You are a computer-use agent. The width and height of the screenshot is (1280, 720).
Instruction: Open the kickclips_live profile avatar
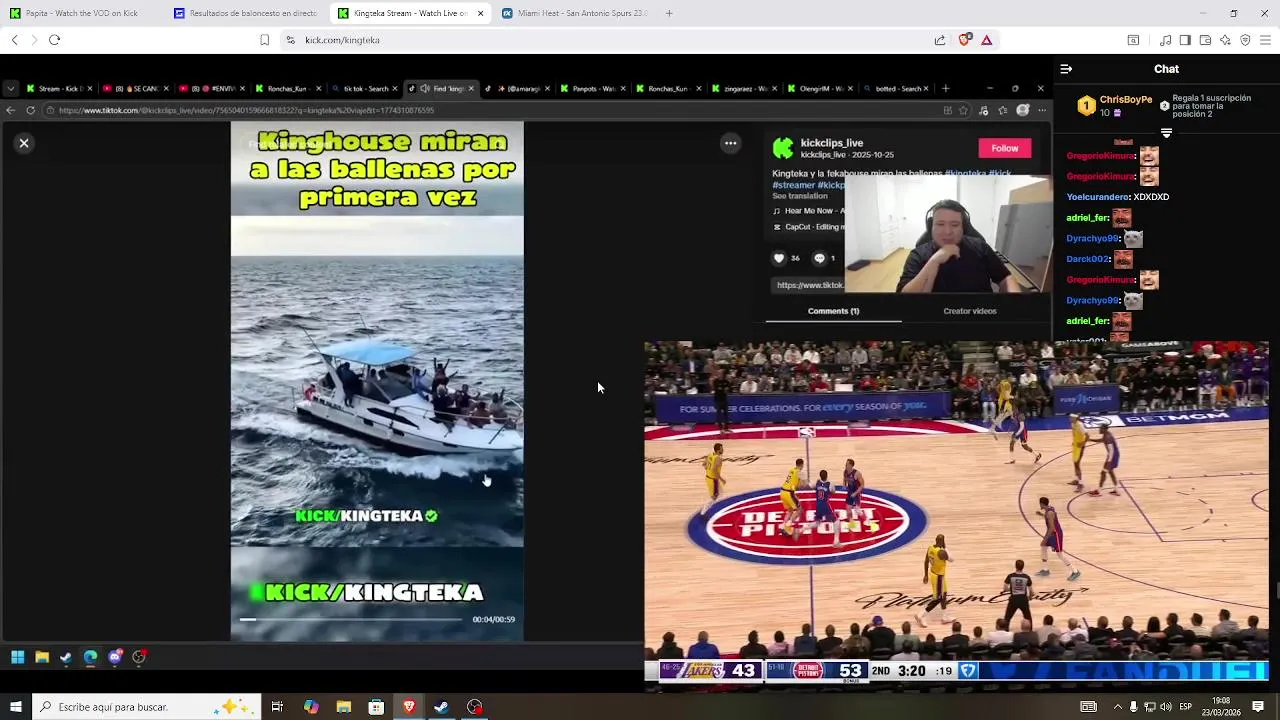(x=783, y=148)
